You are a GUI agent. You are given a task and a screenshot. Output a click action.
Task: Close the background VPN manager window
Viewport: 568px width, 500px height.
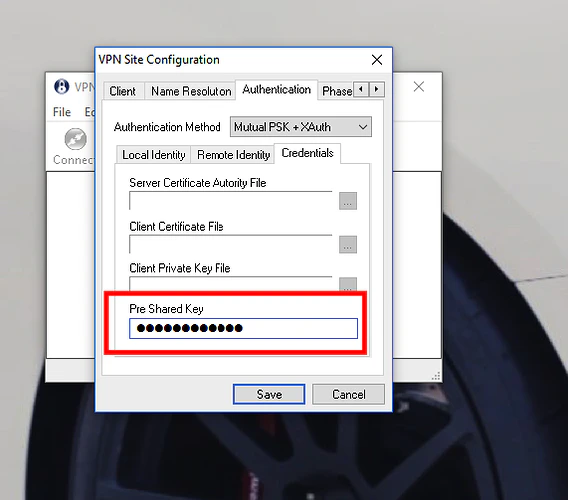pyautogui.click(x=419, y=87)
